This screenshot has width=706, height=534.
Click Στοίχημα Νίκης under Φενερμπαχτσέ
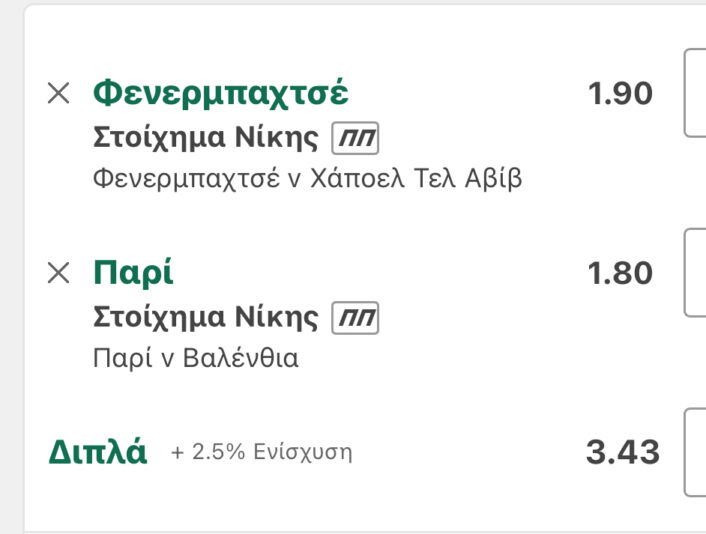pyautogui.click(x=206, y=139)
